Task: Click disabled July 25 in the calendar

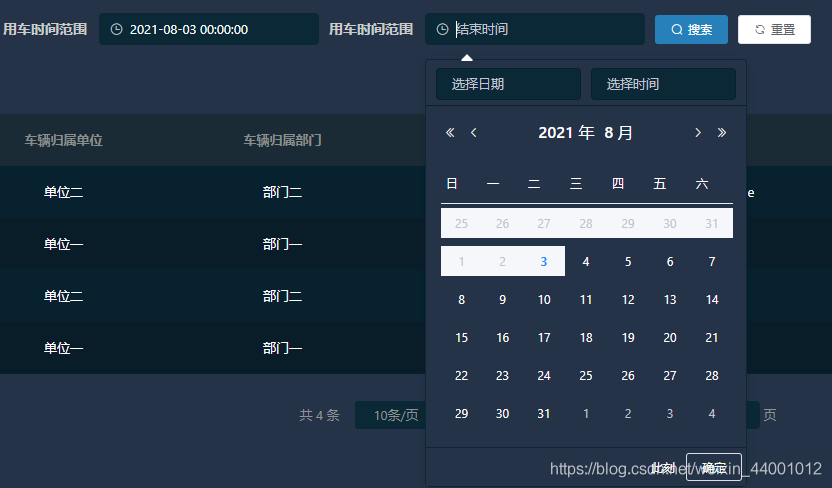Action: [x=462, y=223]
